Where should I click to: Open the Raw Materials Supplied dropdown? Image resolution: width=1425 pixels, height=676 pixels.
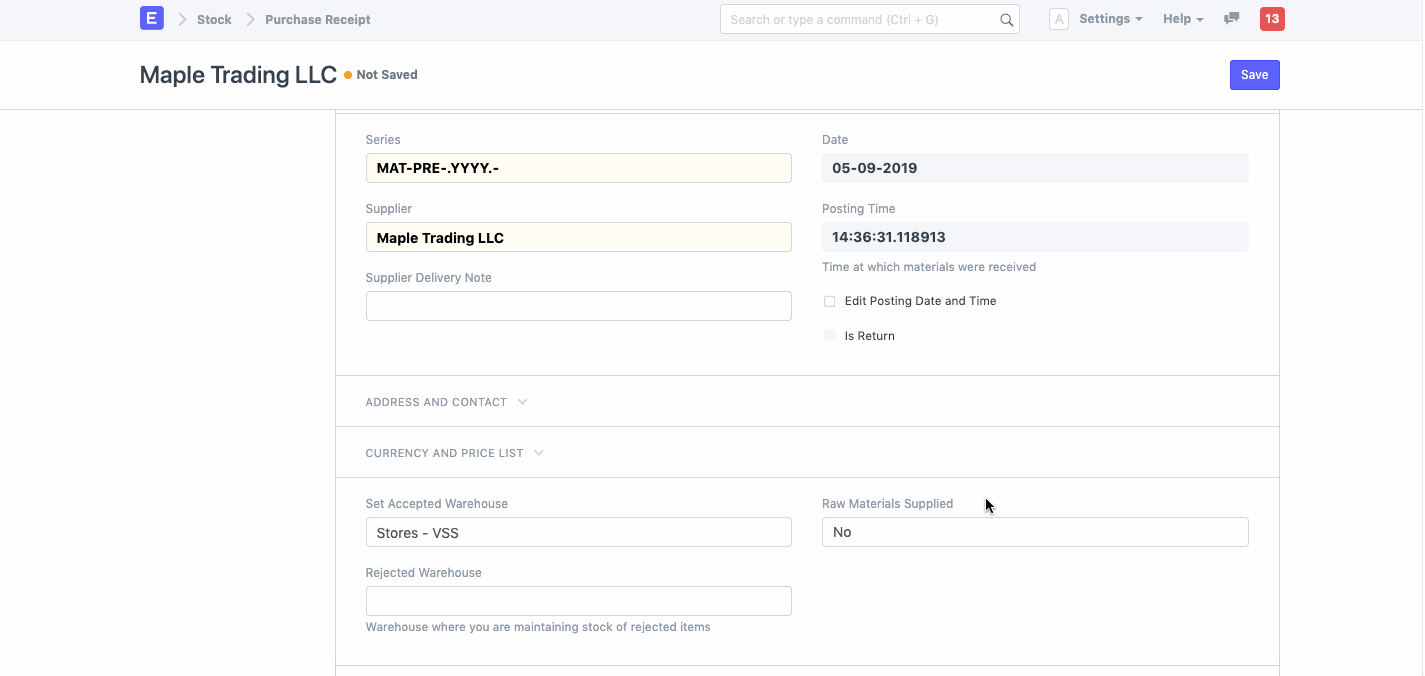(x=1035, y=532)
